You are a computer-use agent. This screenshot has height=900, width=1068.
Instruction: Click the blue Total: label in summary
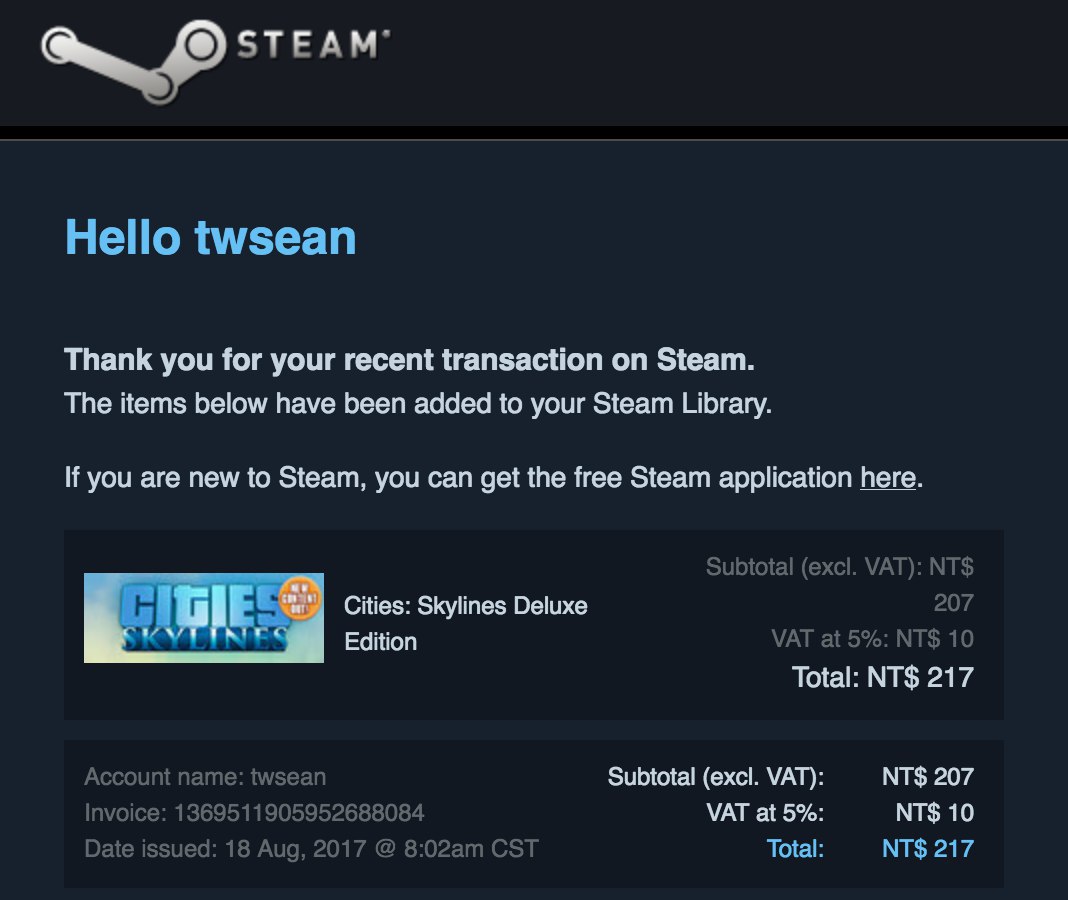[x=795, y=849]
